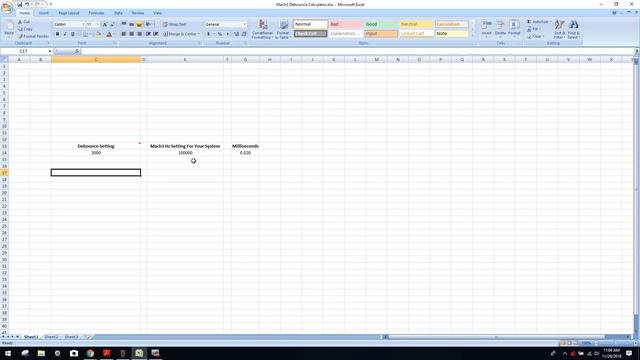Apply the Normal cell style
The height and width of the screenshot is (360, 640).
pos(311,24)
